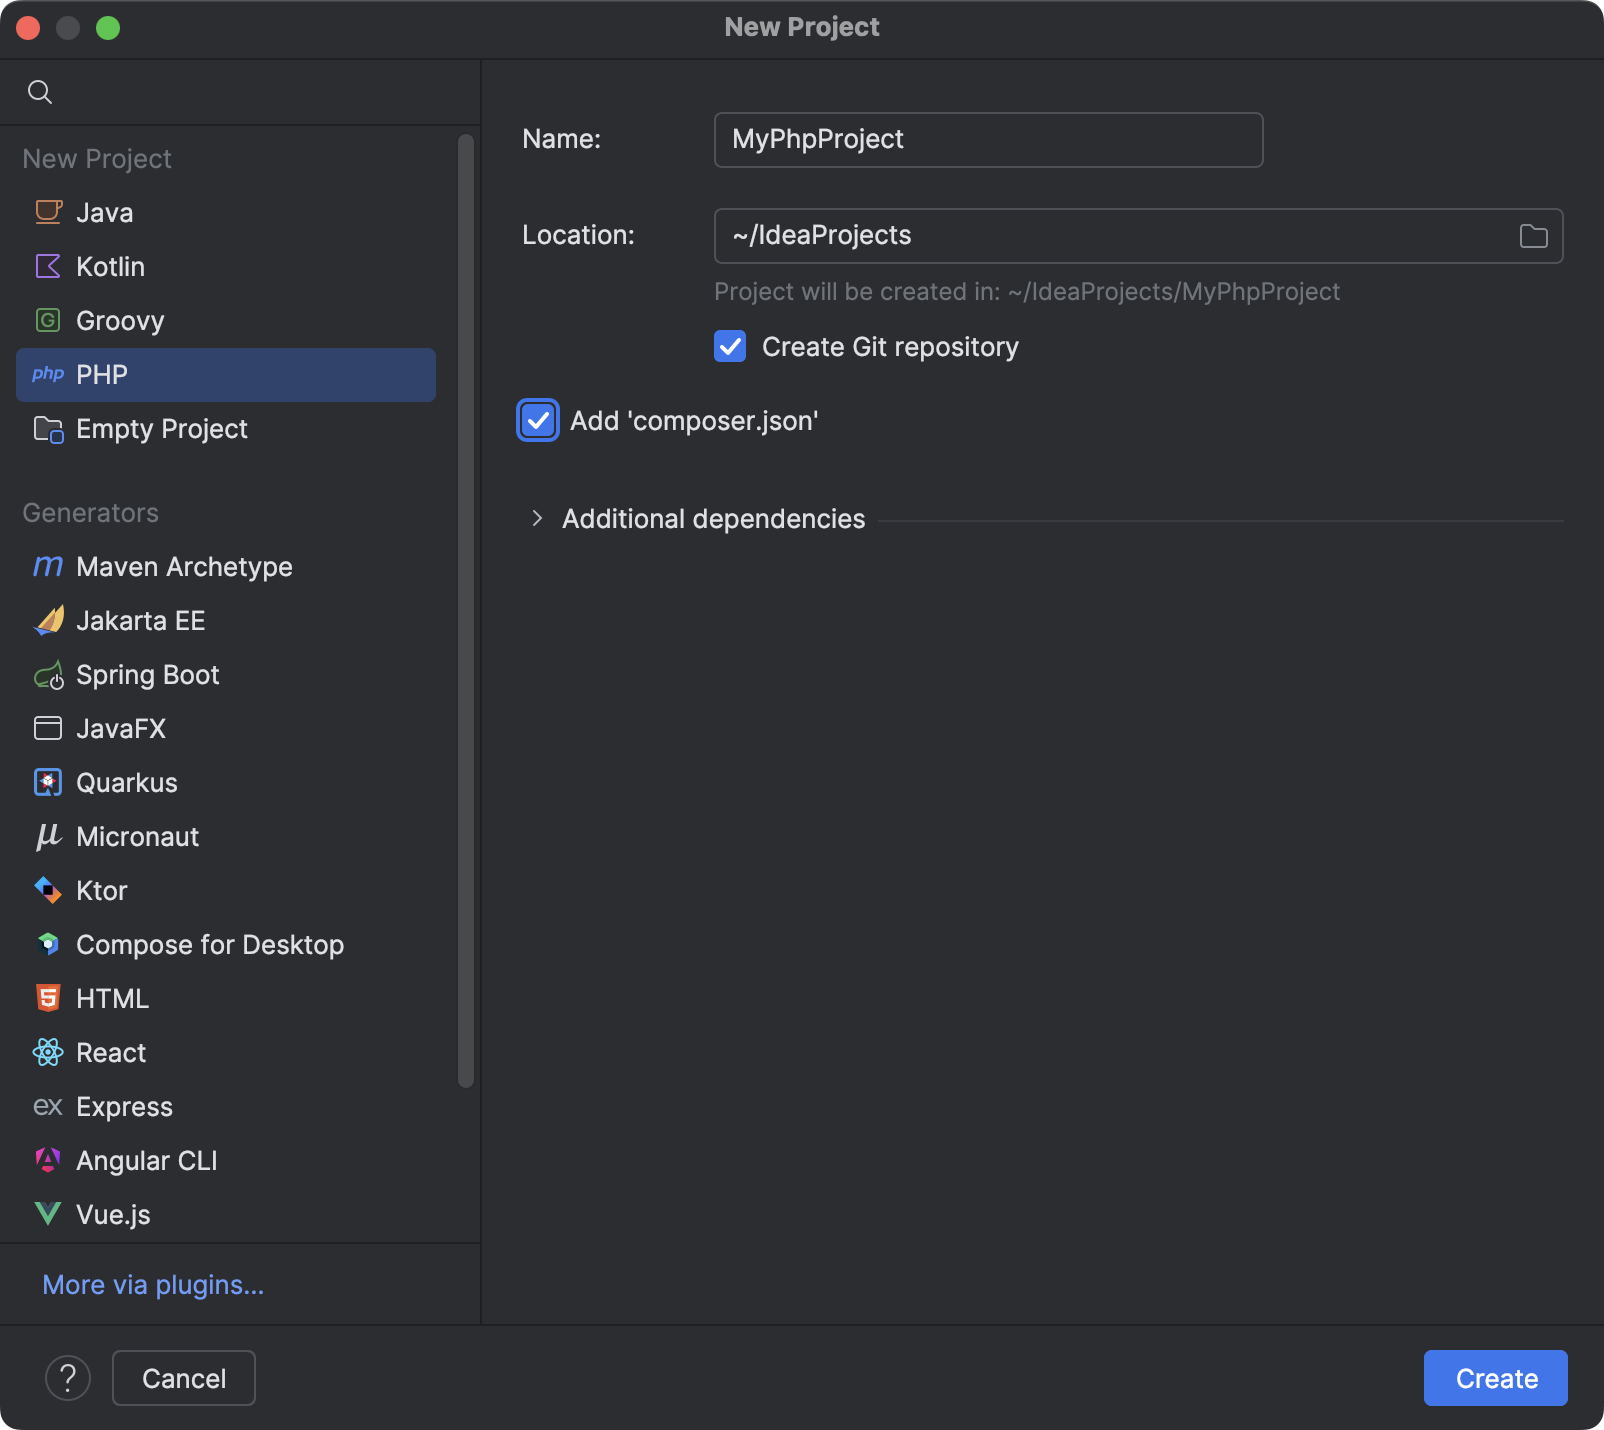Select the Vue.js generator icon
The width and height of the screenshot is (1604, 1430).
pos(47,1214)
